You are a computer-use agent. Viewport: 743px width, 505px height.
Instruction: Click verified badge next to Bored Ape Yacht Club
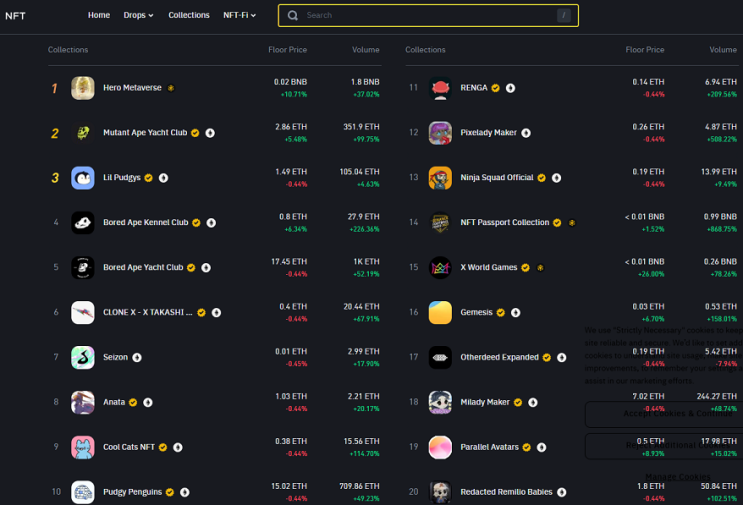point(191,268)
